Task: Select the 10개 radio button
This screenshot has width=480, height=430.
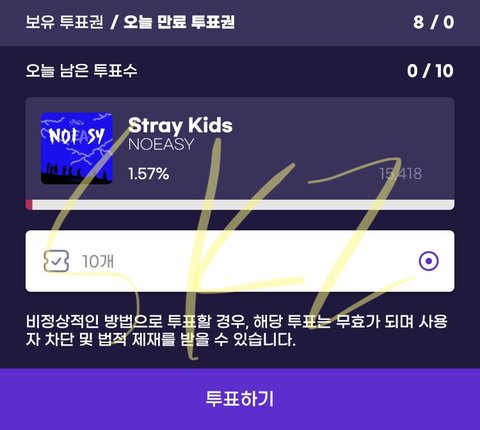Action: pos(429,261)
